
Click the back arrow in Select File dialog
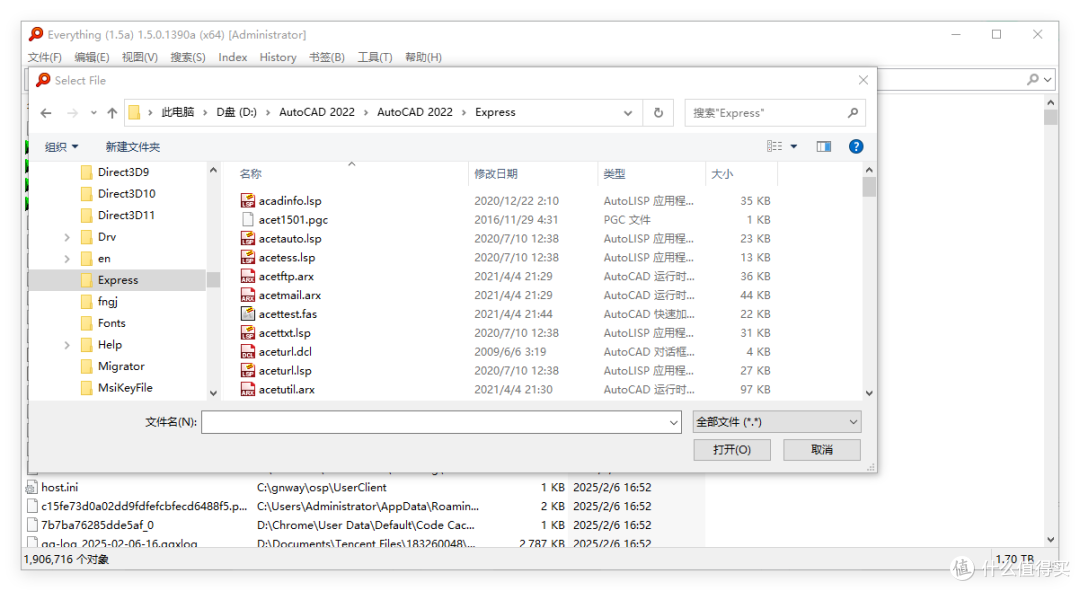coord(46,113)
